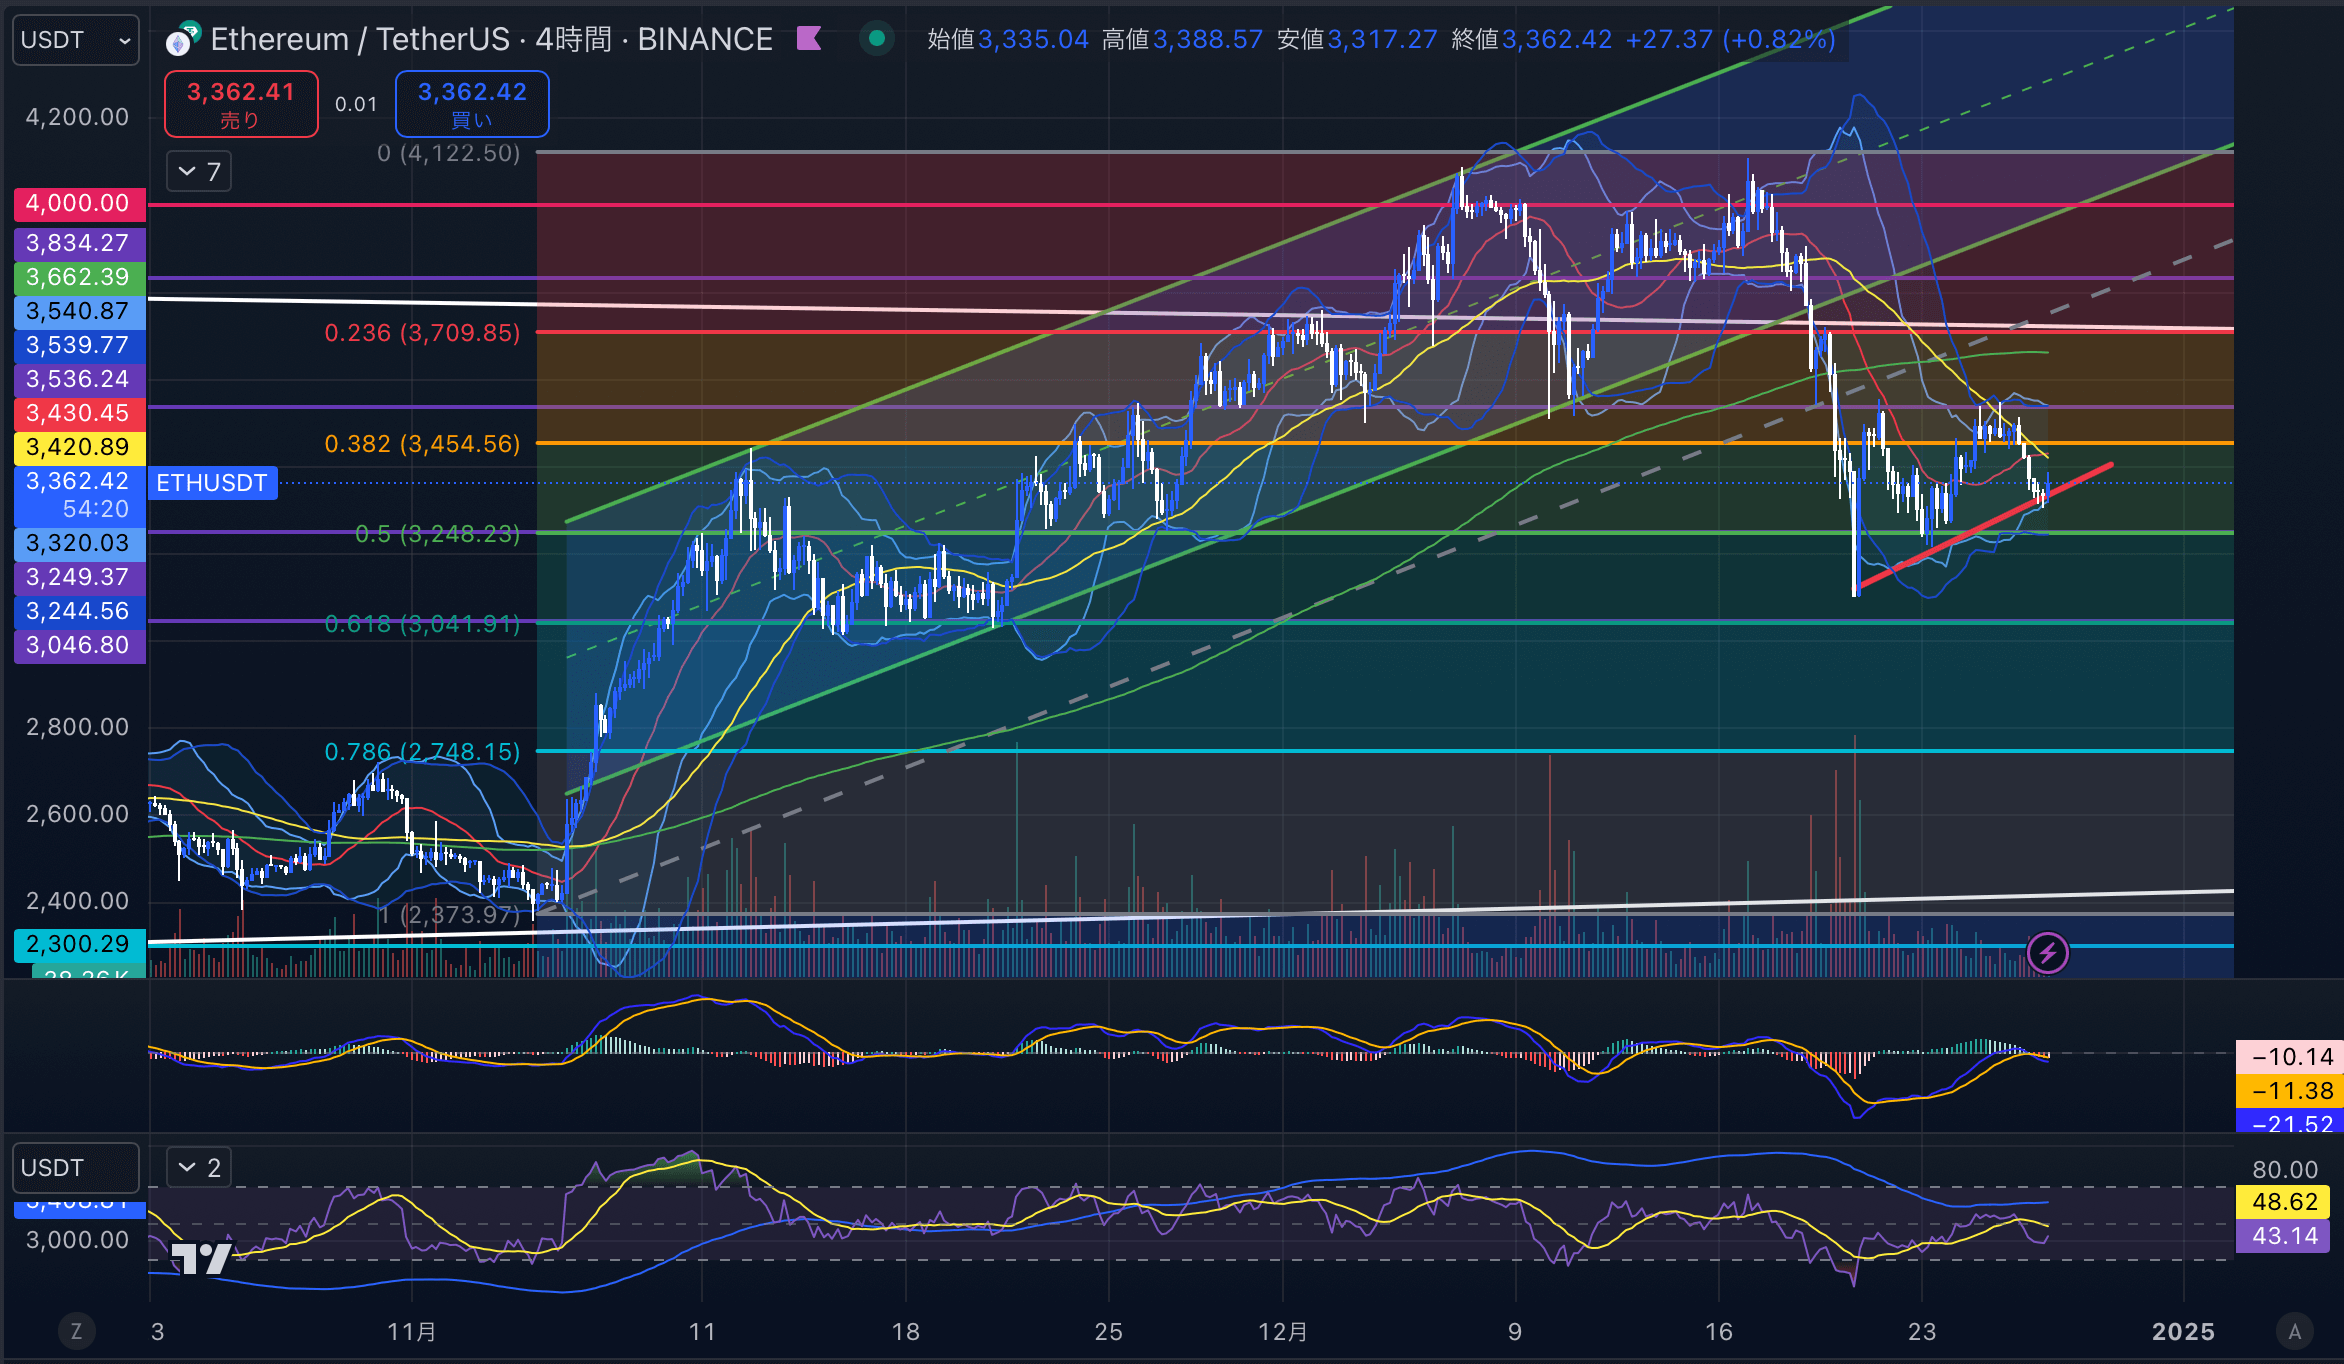Collapse the indicator legend showing 7
Viewport: 2344px width, 1364px height.
[x=199, y=172]
